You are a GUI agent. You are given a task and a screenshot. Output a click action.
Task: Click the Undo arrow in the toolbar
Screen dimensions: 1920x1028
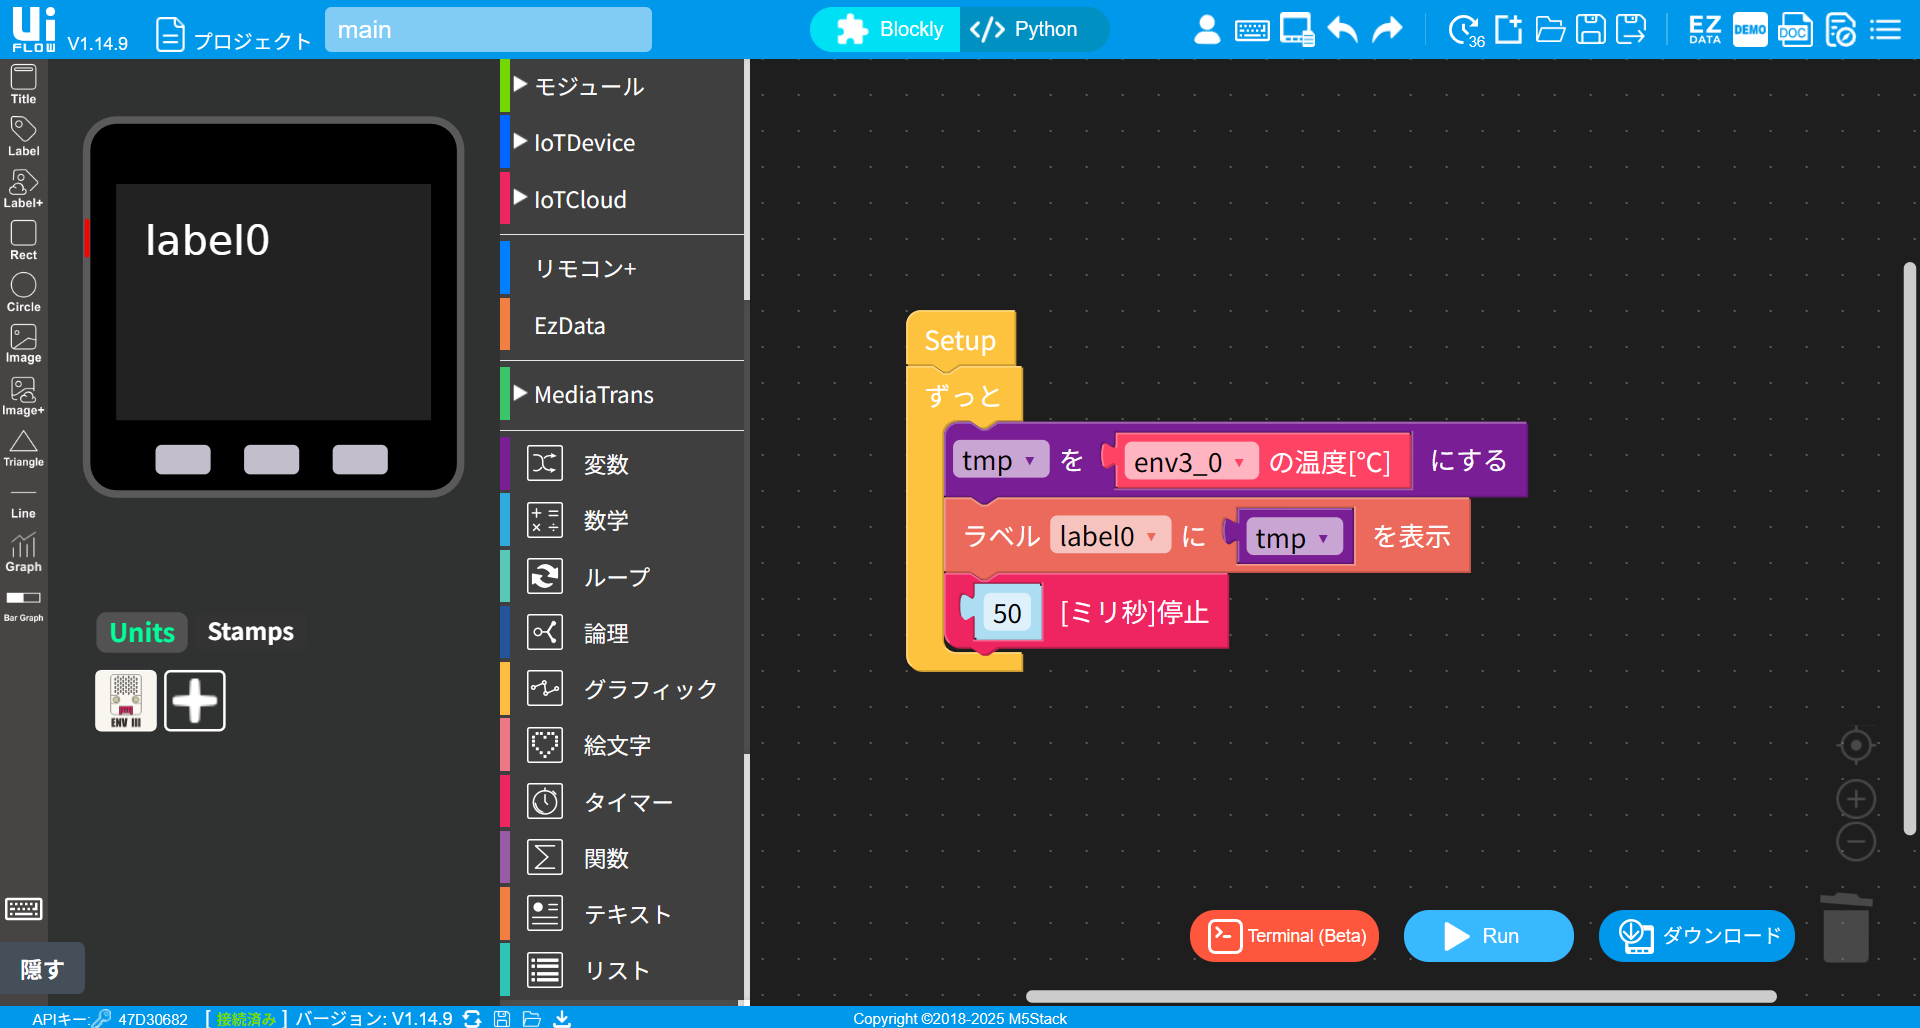(1342, 29)
